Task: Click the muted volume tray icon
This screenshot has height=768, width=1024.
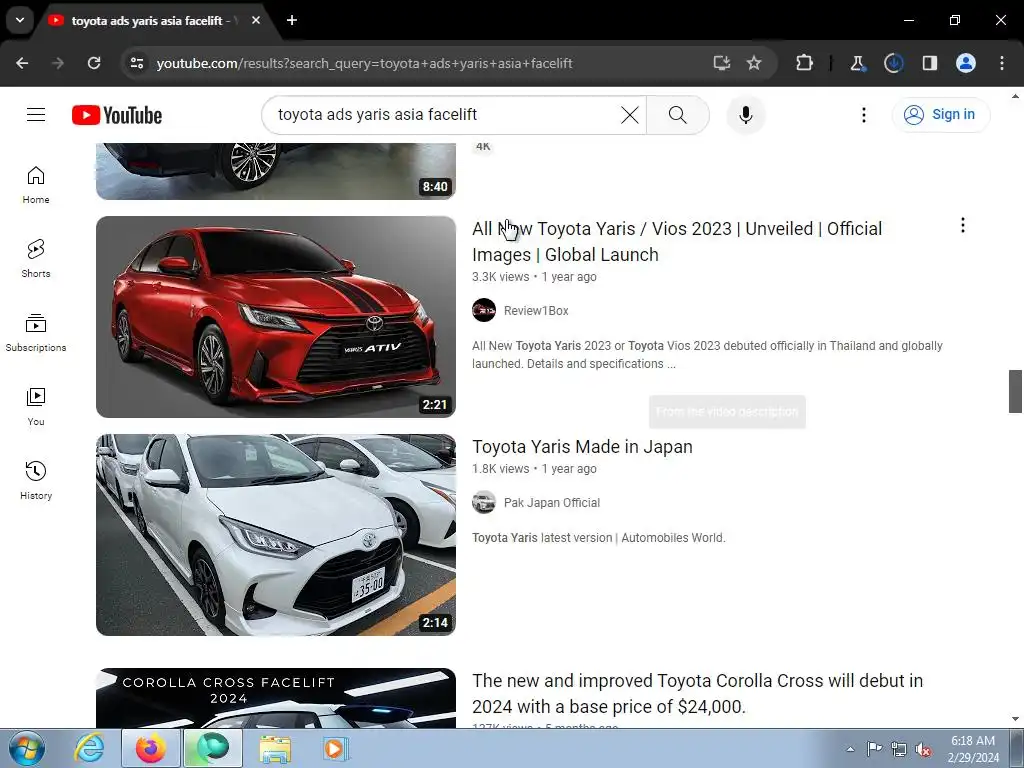Action: [923, 749]
